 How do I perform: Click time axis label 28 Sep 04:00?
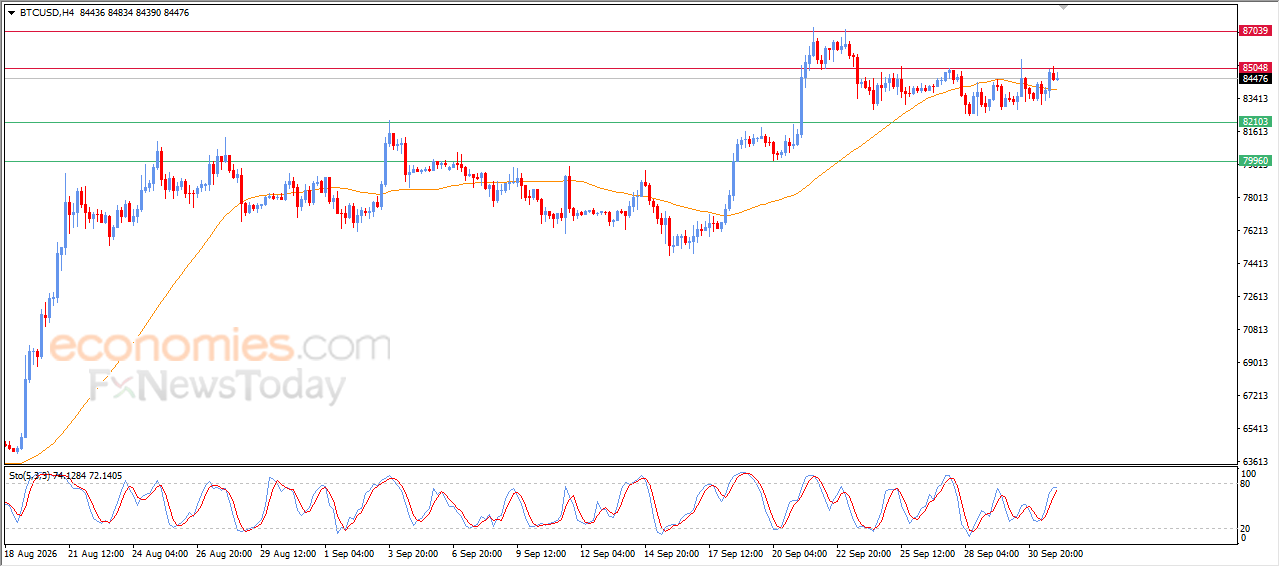tap(994, 553)
